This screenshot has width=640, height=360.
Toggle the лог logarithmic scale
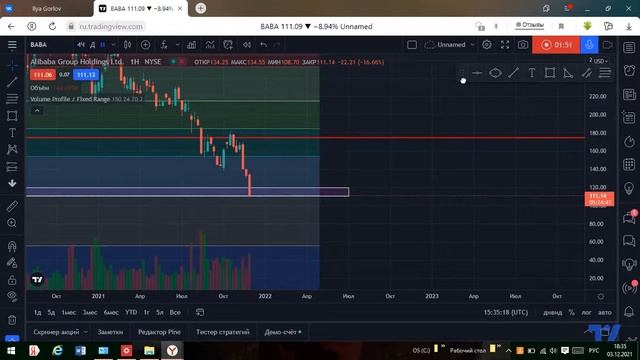[586, 312]
